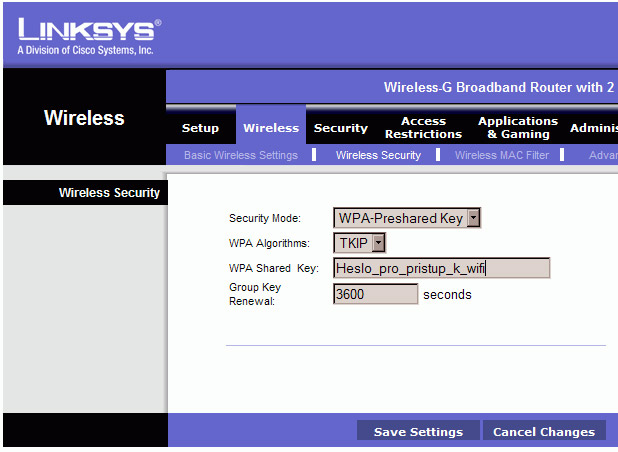Click the WPA Shared Key label

[x=274, y=268]
